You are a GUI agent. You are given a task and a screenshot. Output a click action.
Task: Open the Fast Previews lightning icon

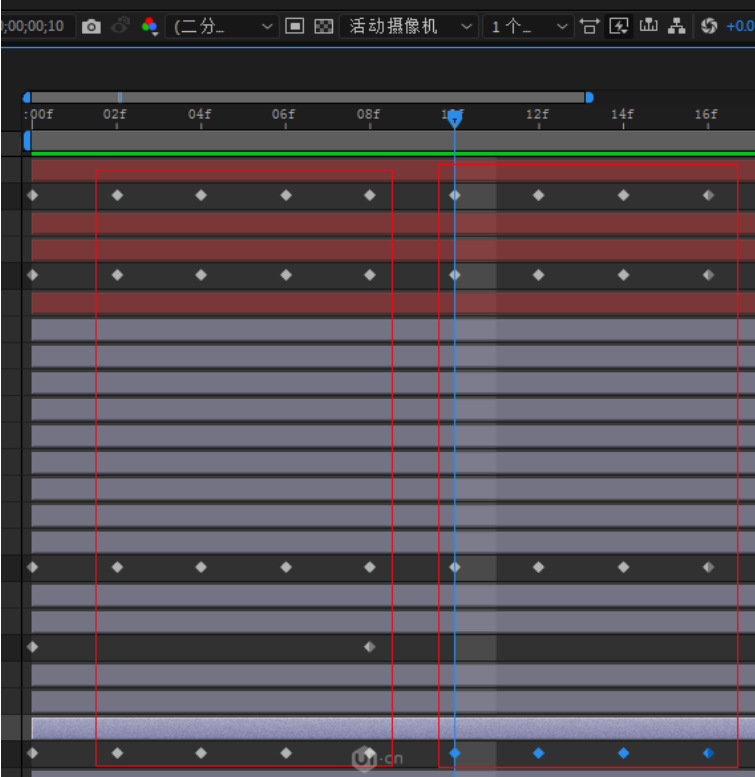pos(619,26)
